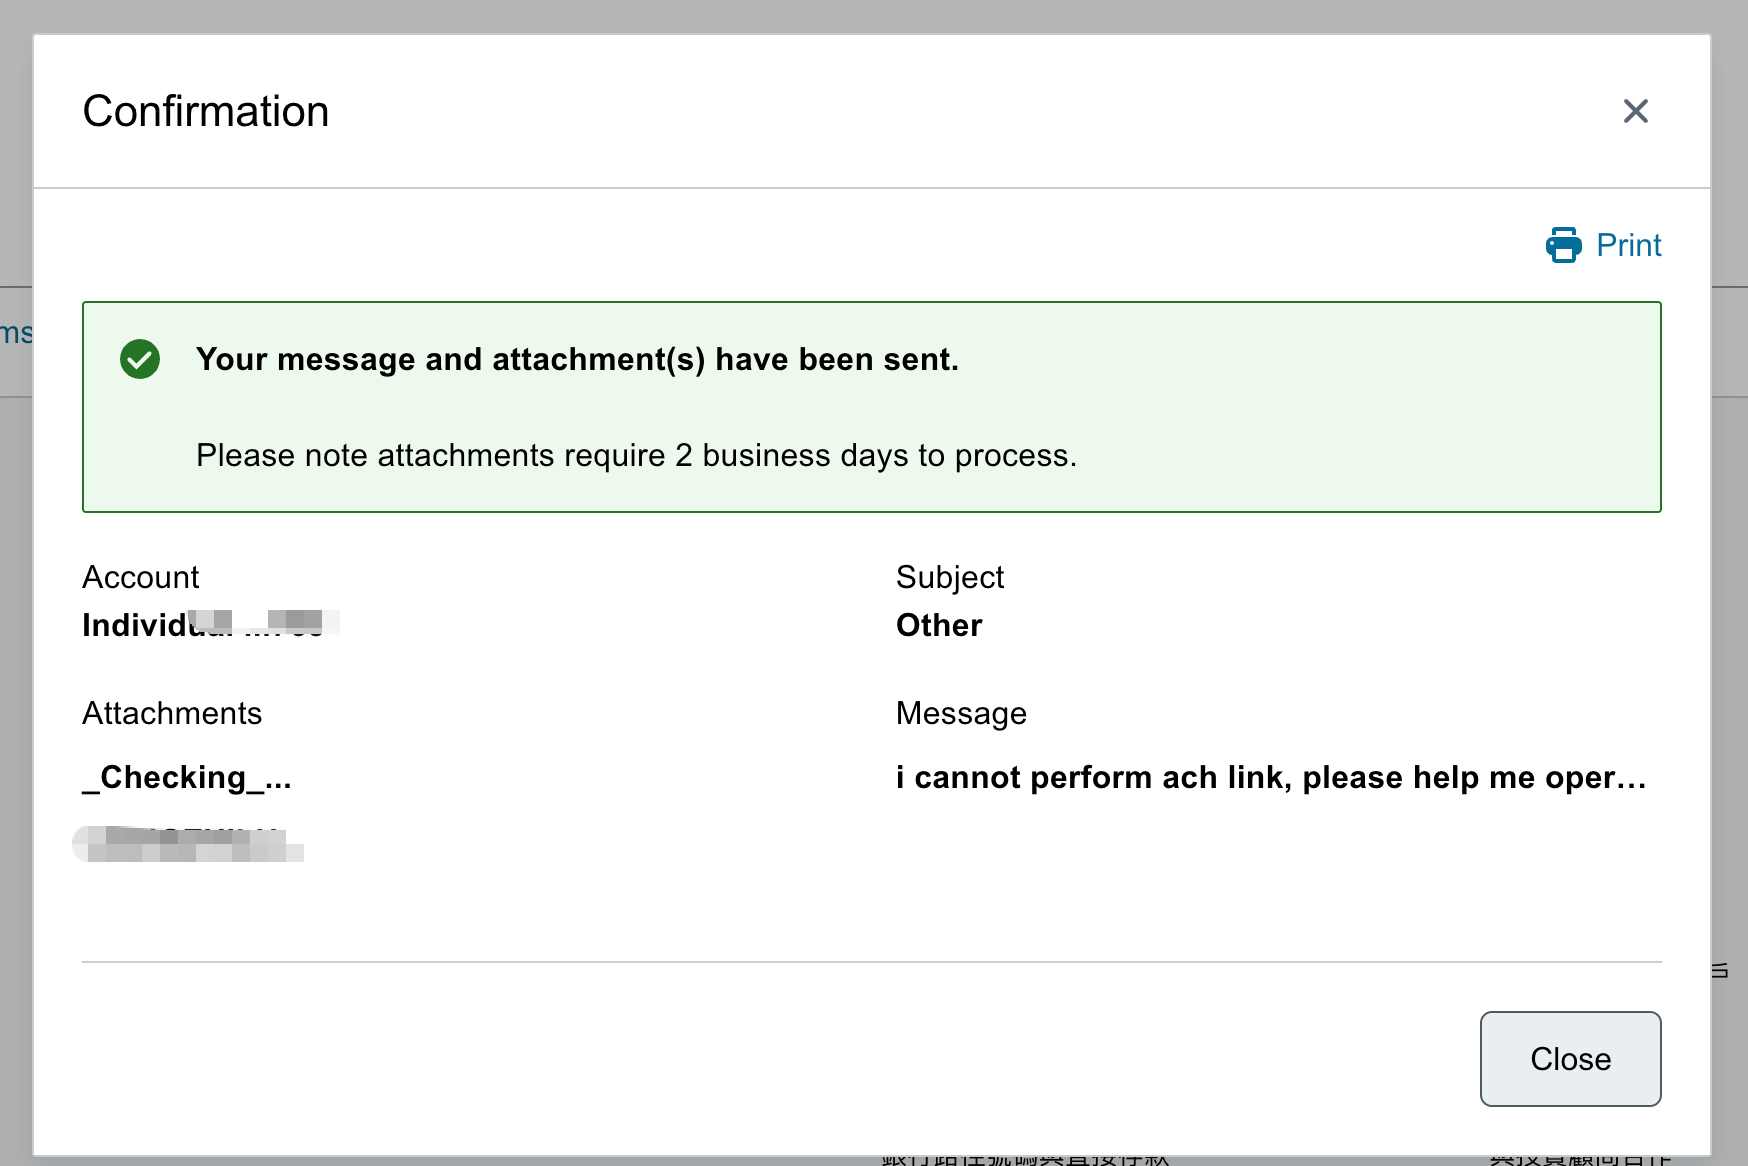Click the Subject field label
The image size is (1748, 1166).
click(x=949, y=577)
